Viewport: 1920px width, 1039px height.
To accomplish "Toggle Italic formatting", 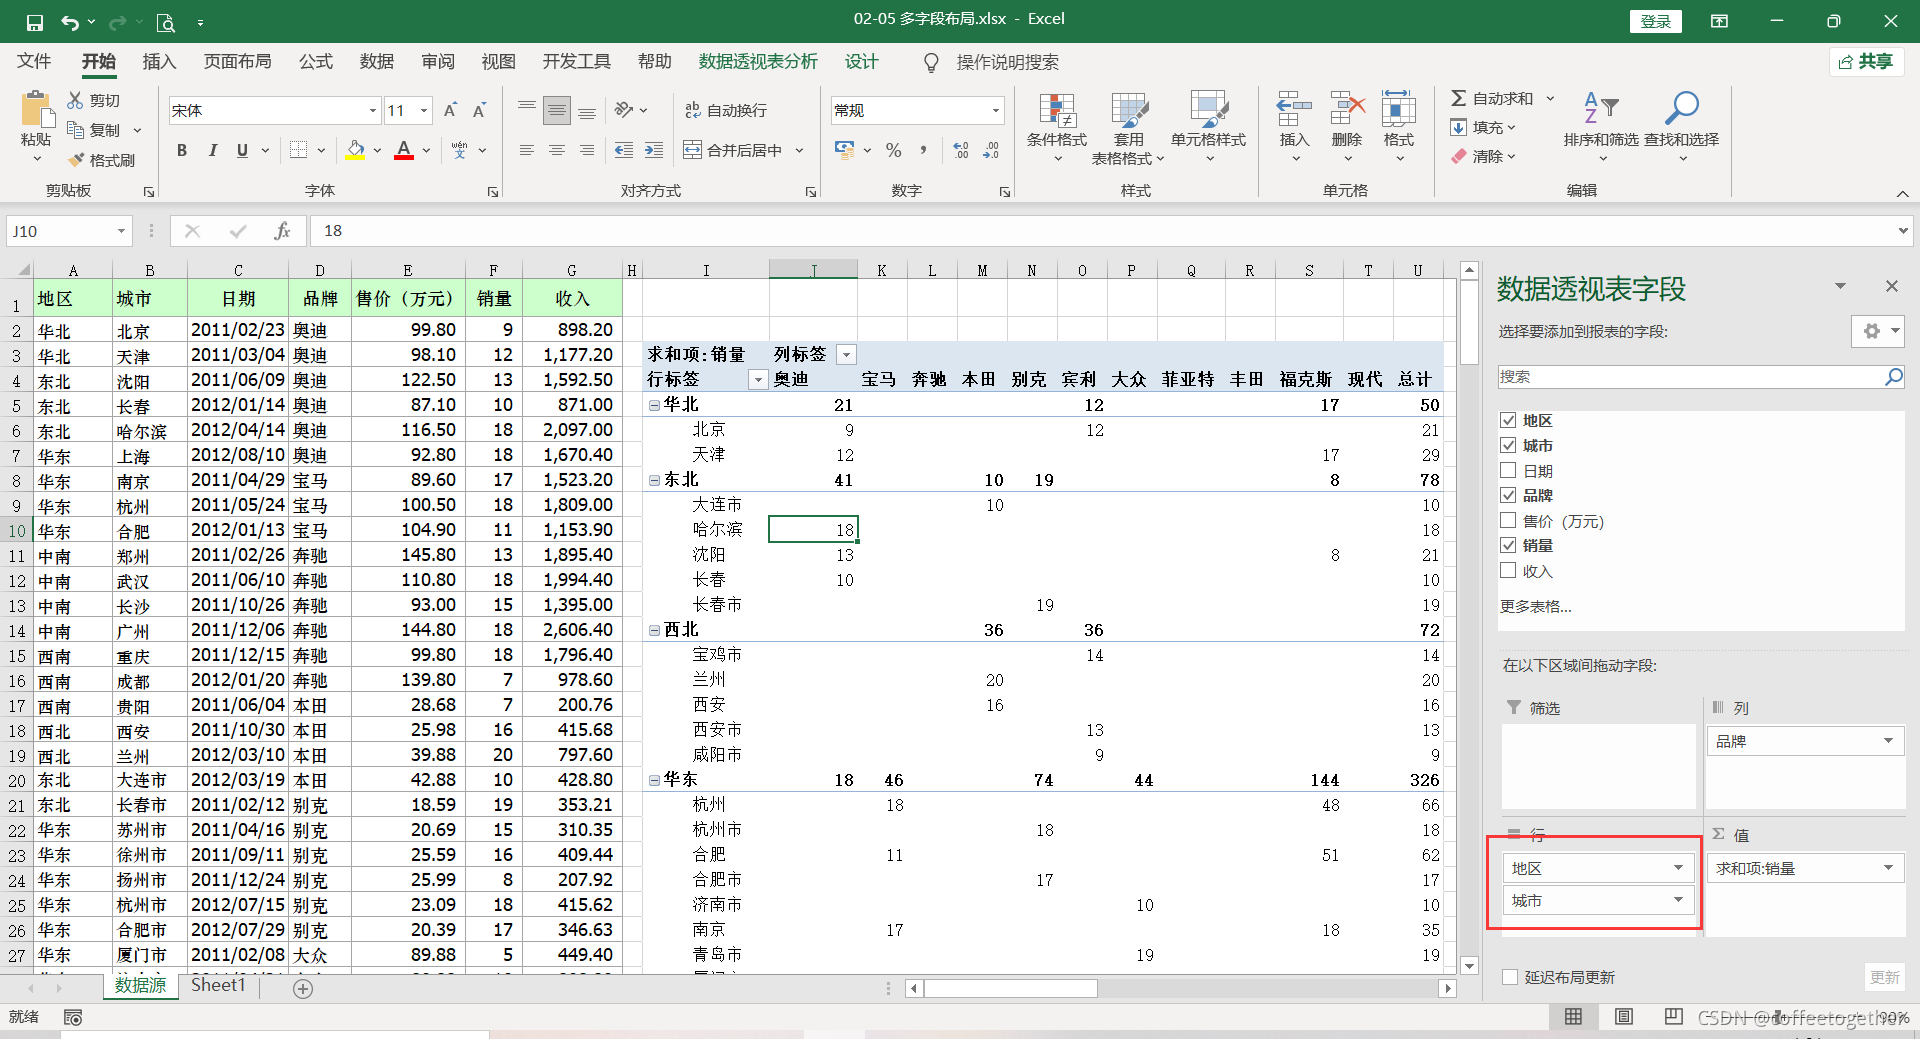I will [x=212, y=150].
